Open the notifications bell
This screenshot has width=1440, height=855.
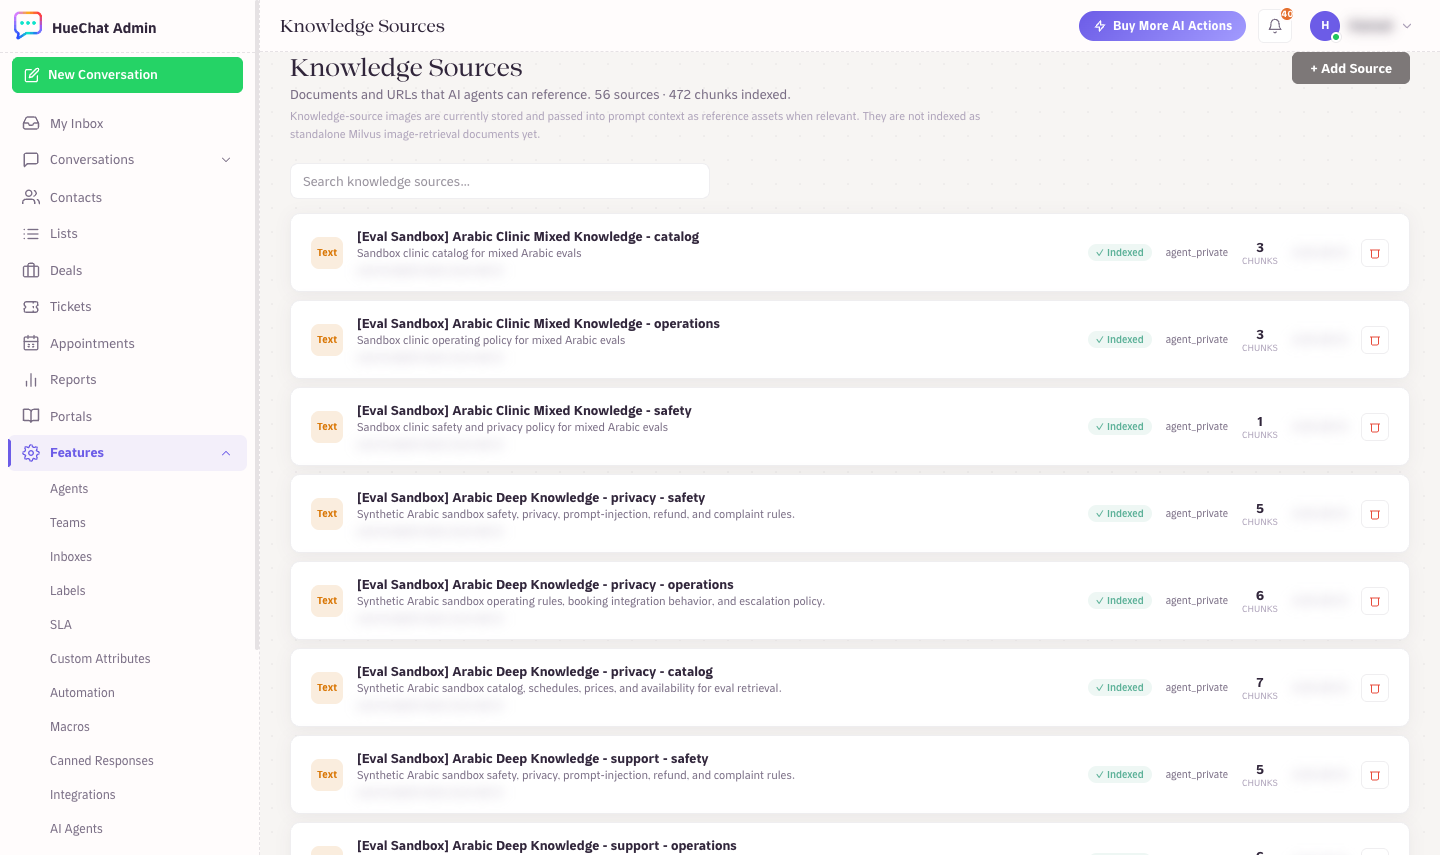(x=1275, y=26)
